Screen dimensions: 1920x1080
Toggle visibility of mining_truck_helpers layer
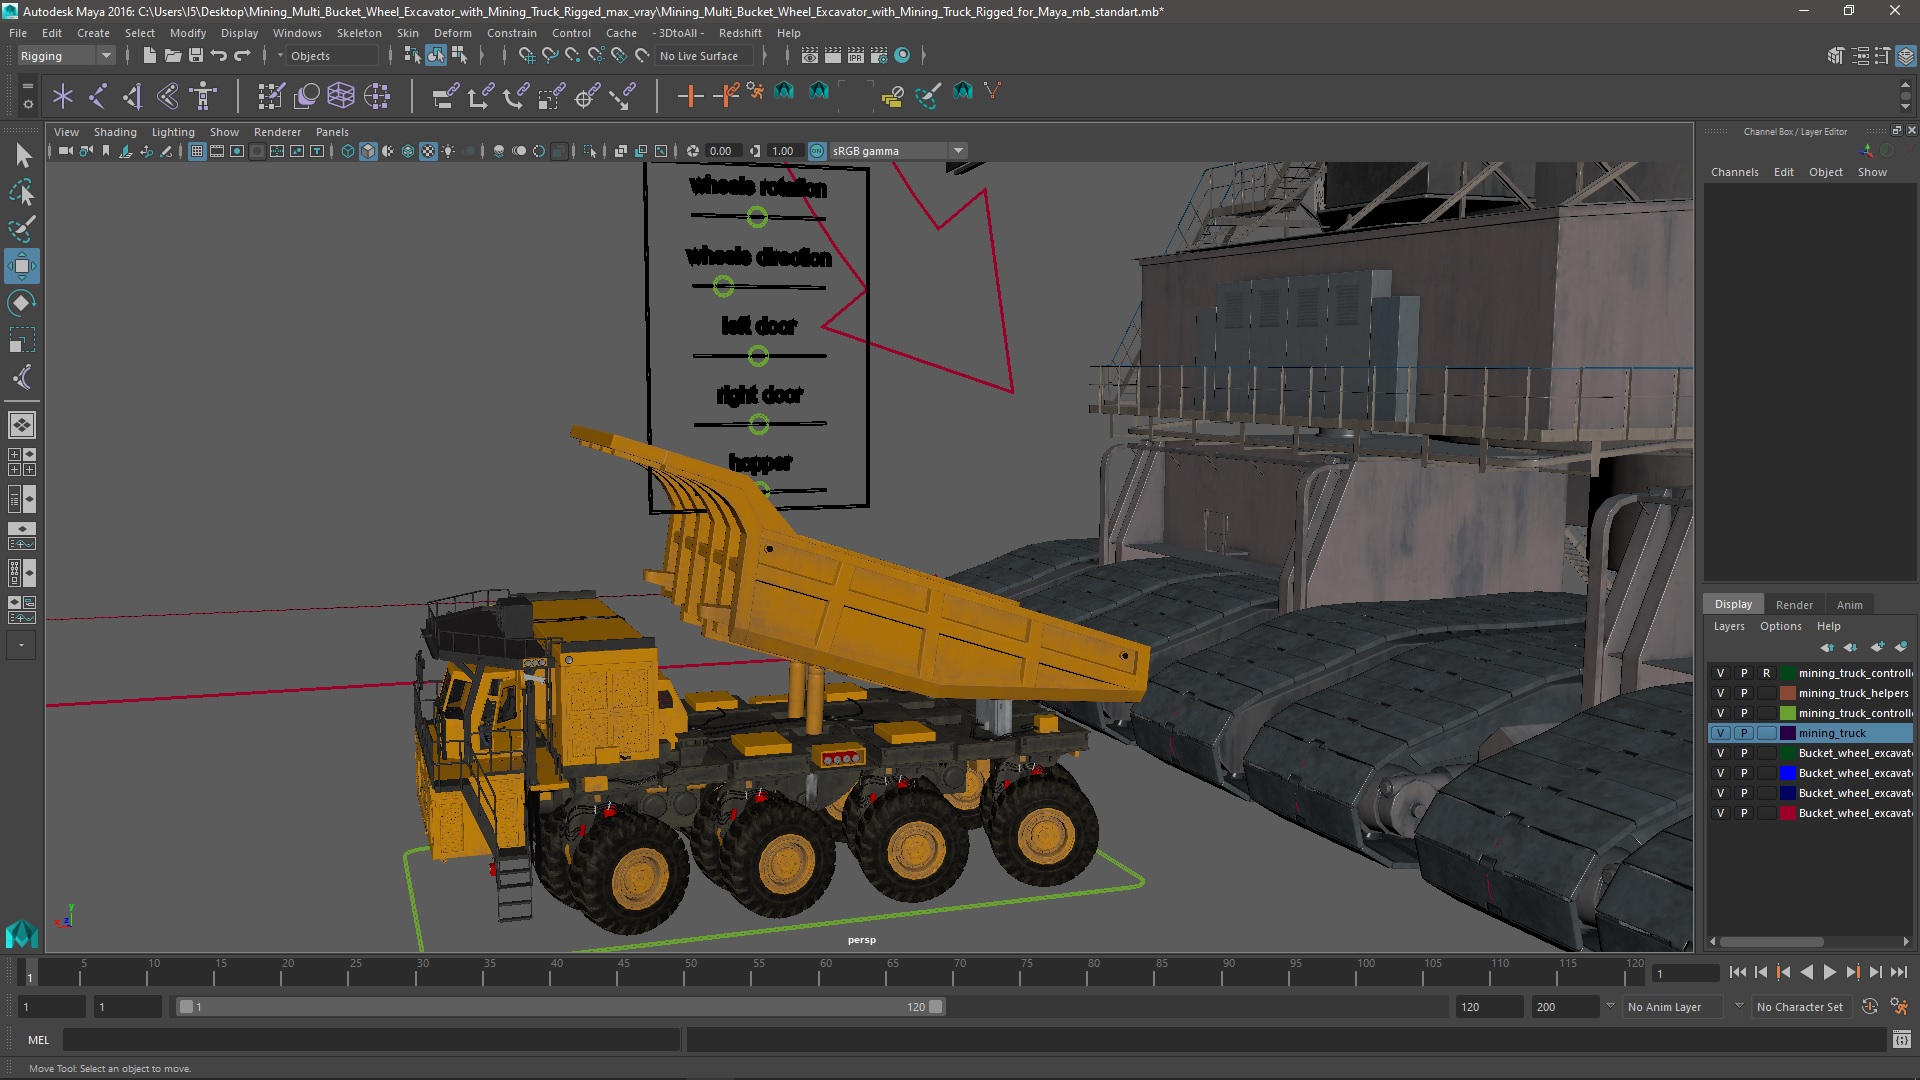[x=1720, y=693]
